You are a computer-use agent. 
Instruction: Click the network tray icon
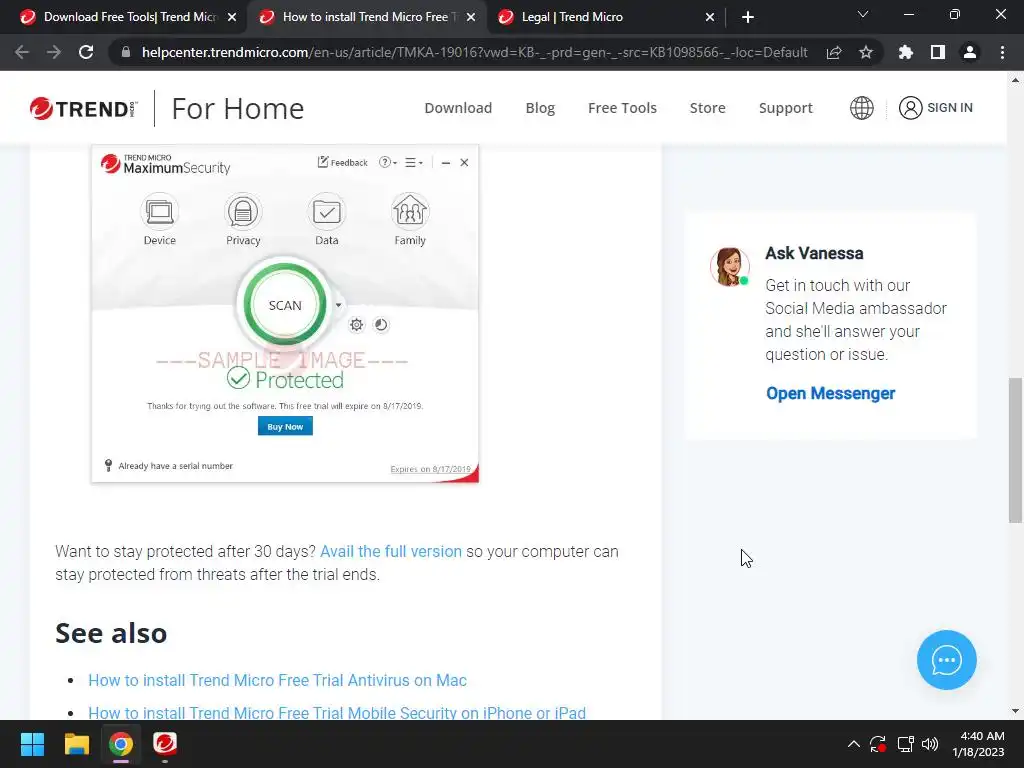coord(905,744)
